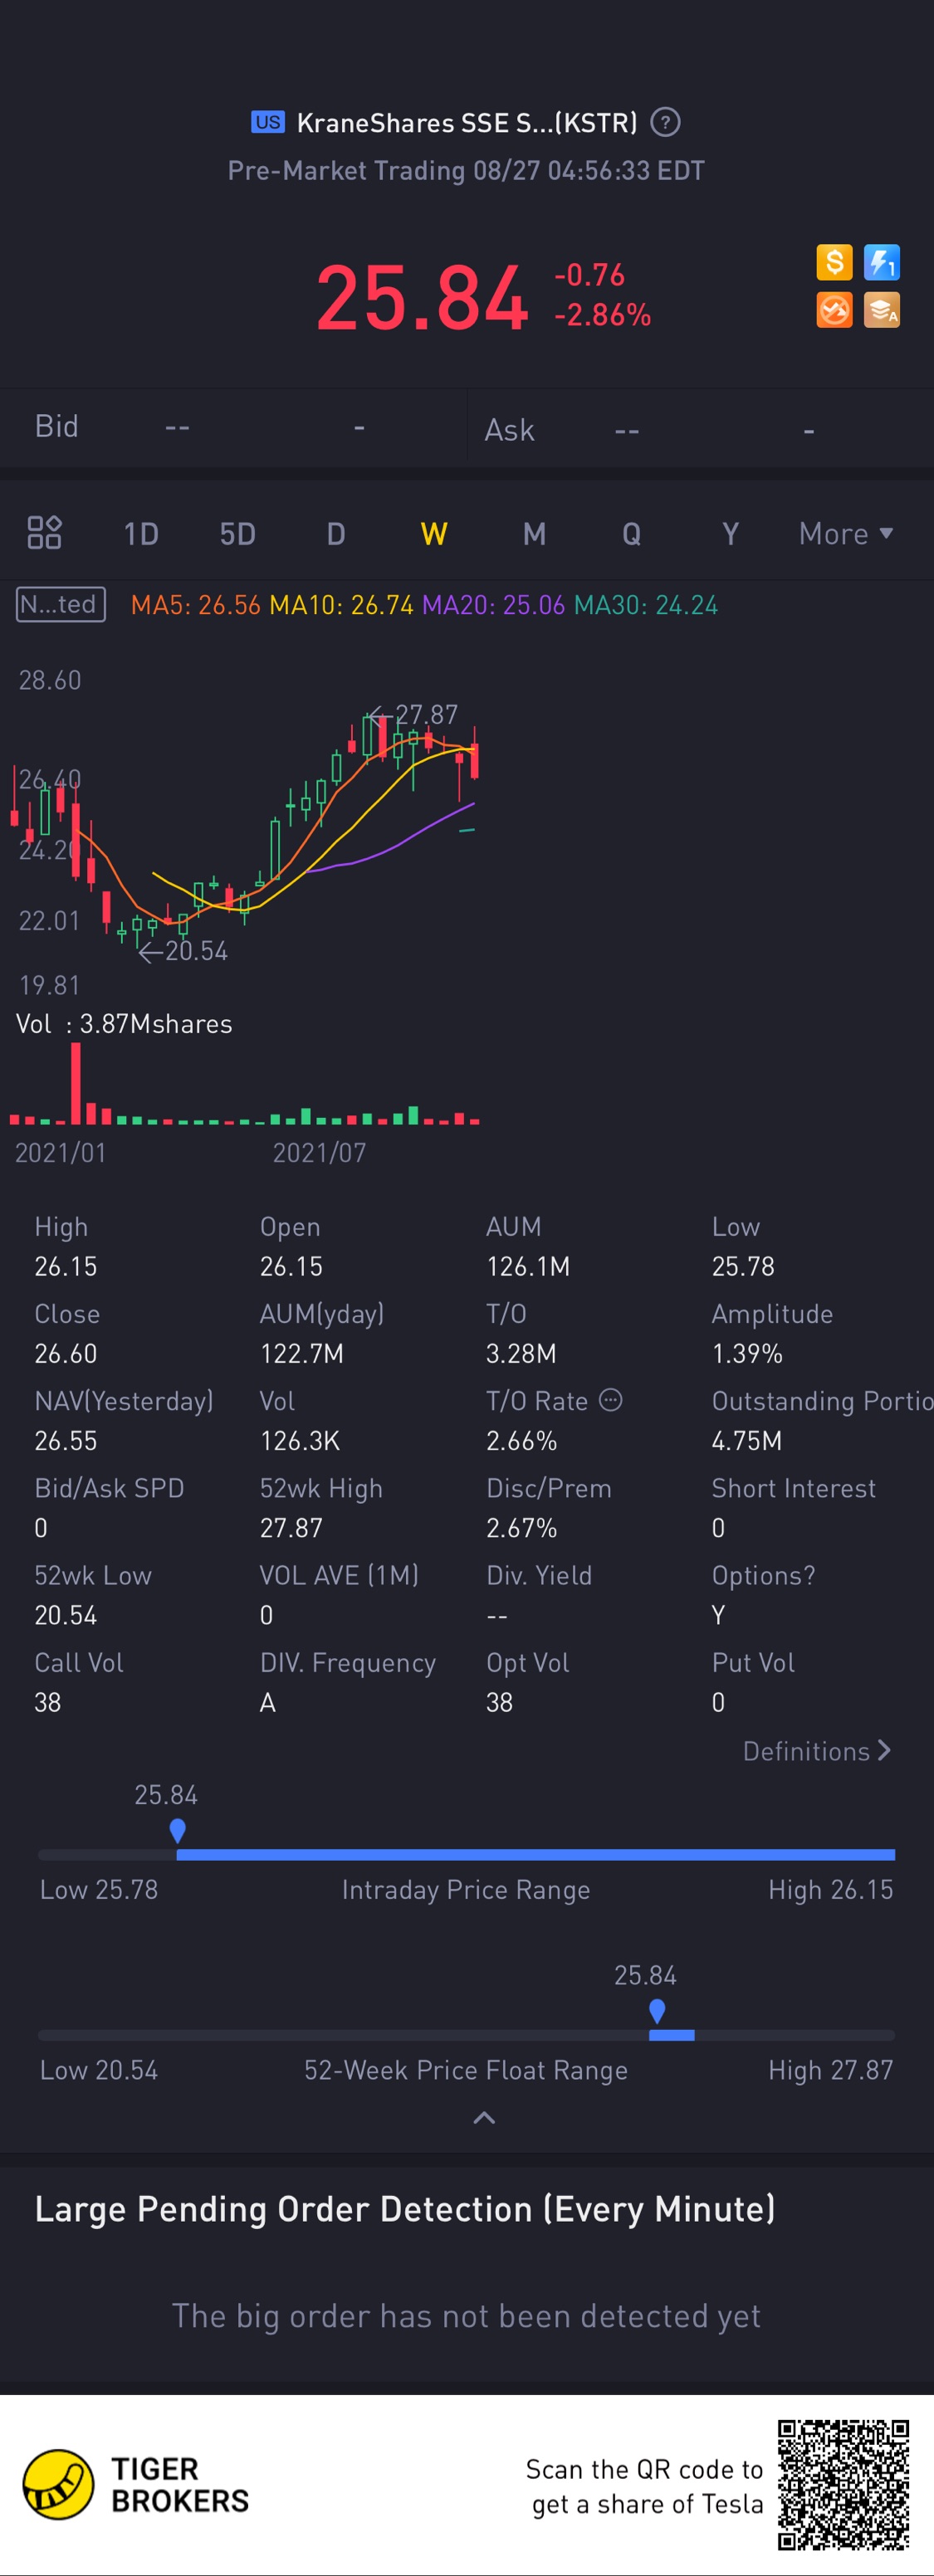Tap the Ask price field
The image size is (934, 2576).
(626, 431)
